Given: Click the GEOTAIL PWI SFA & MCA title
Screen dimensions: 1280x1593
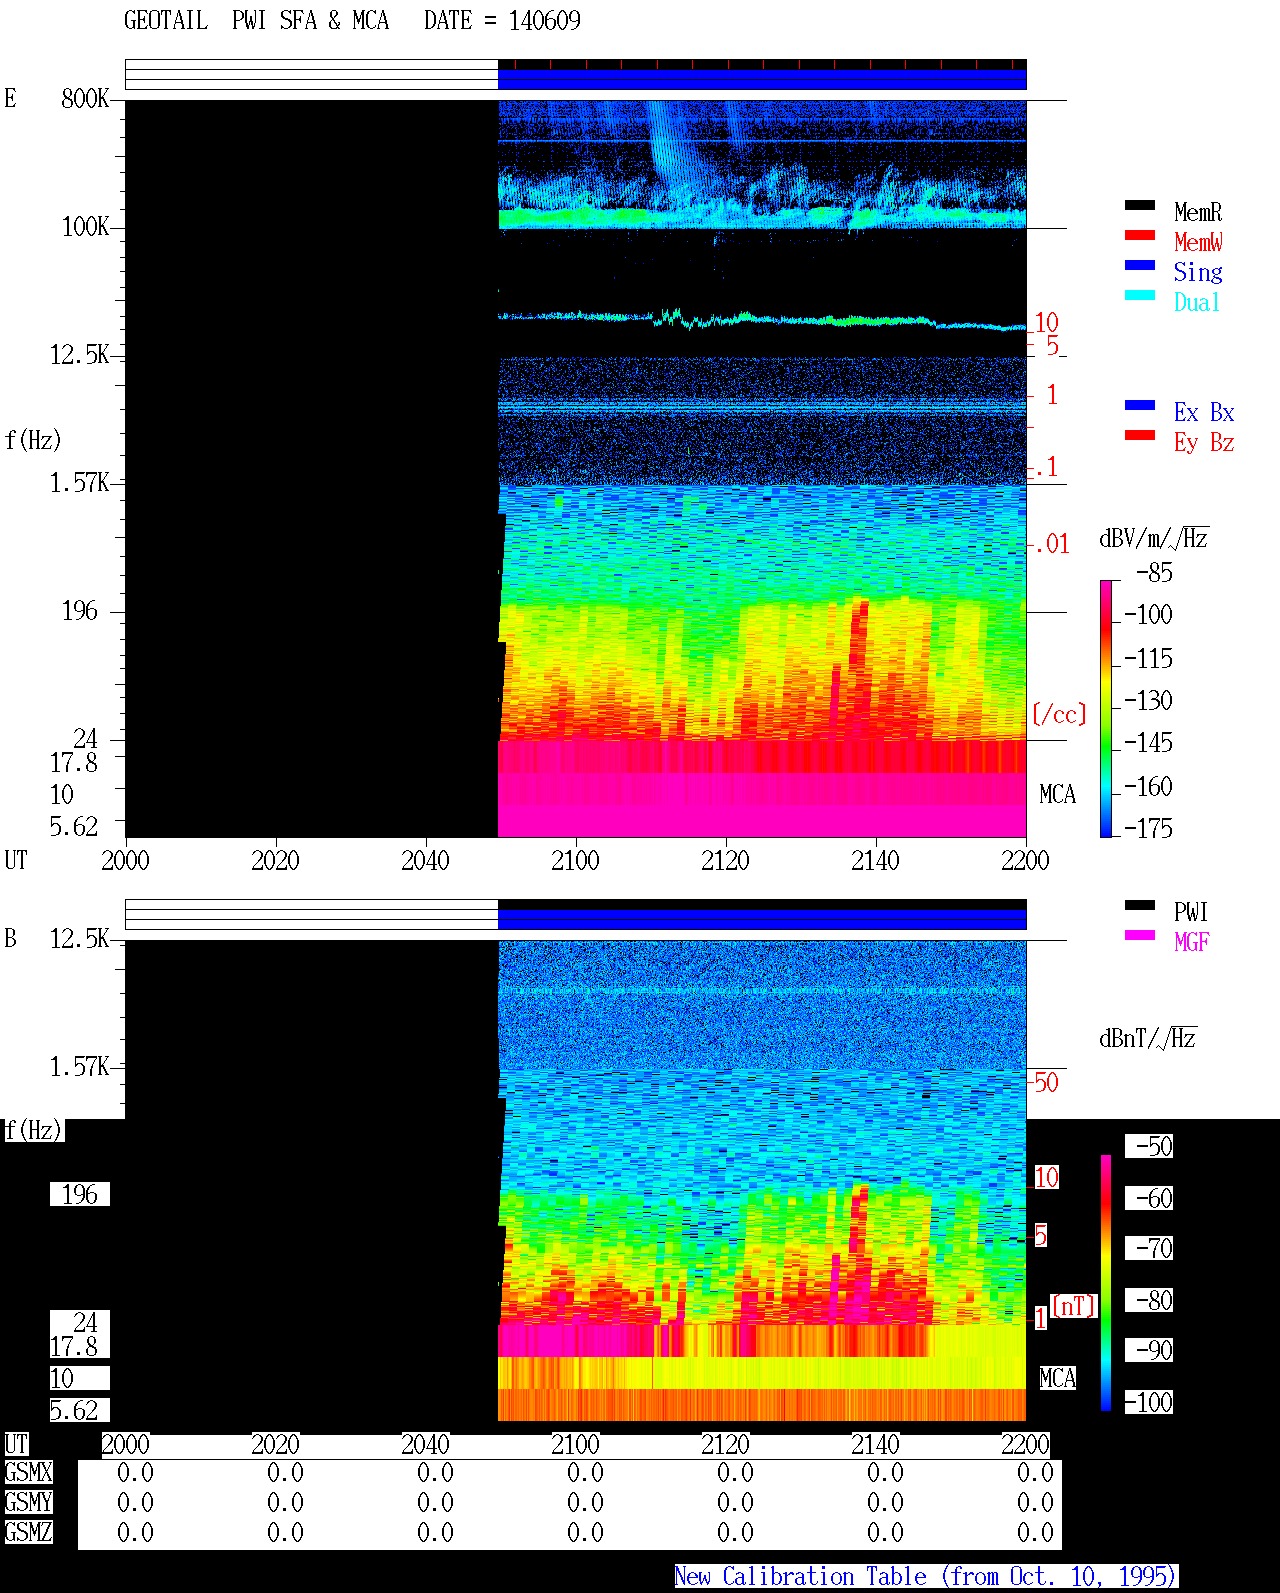Looking at the screenshot, I should click(x=256, y=21).
